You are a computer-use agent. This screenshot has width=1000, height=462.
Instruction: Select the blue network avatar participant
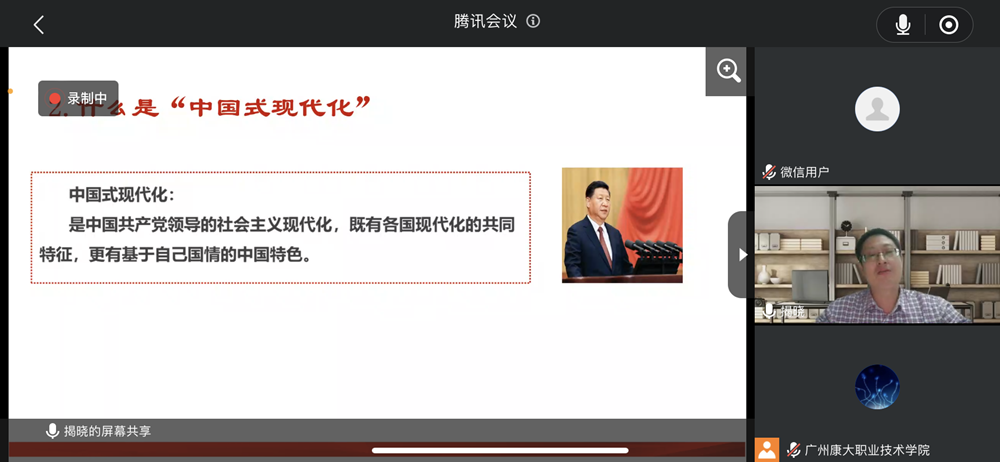[877, 387]
